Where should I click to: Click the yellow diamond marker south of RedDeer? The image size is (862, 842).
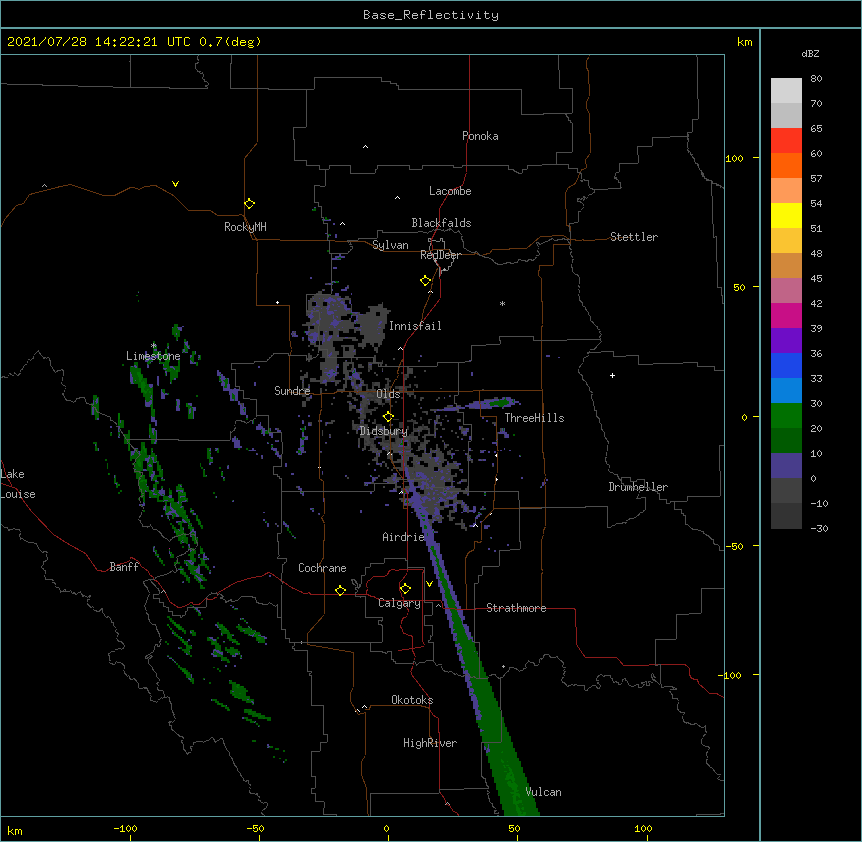tap(425, 281)
